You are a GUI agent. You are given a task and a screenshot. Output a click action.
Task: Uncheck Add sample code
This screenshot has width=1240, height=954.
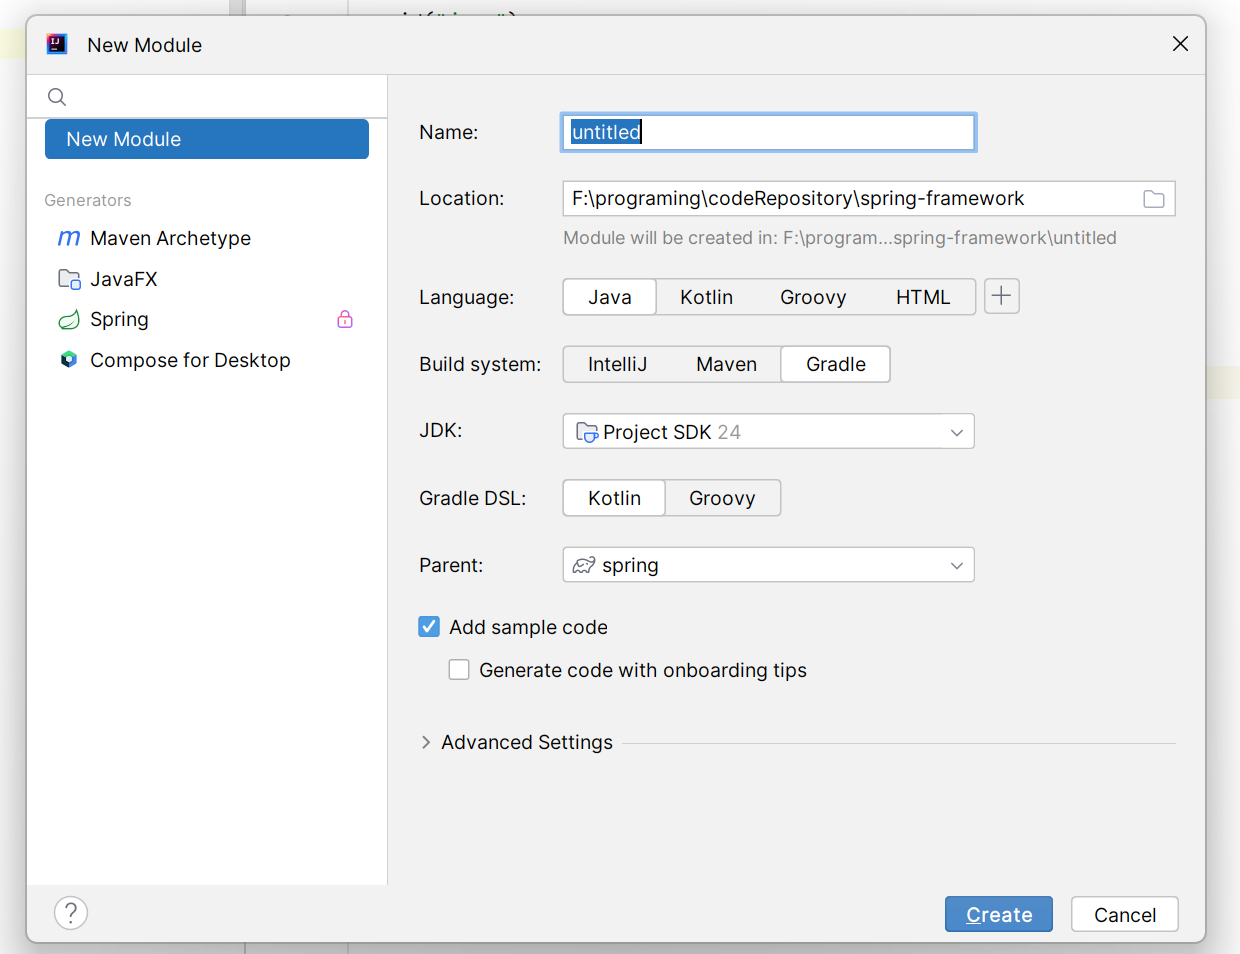click(x=429, y=627)
